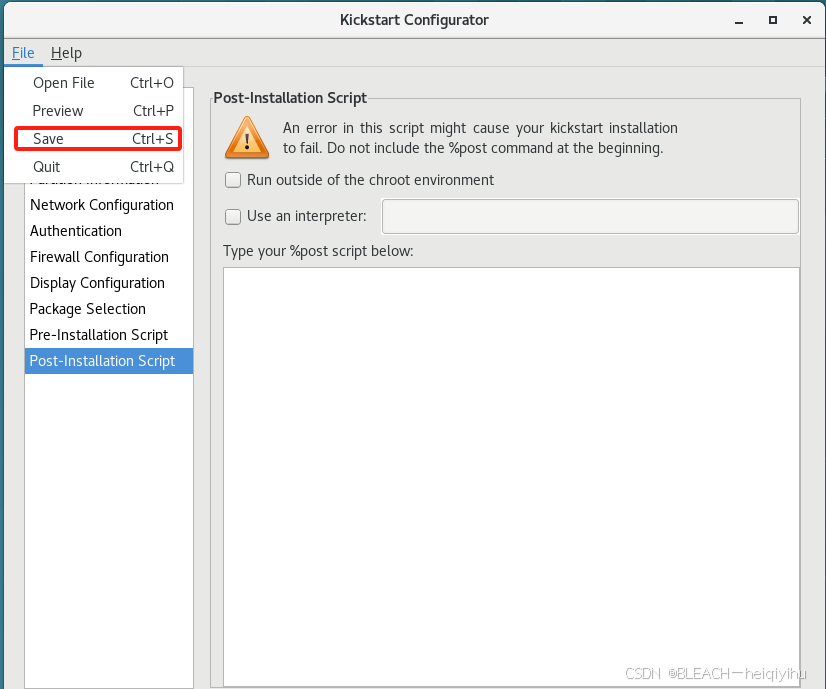The width and height of the screenshot is (826, 689).
Task: Select Display Configuration in the list
Action: coord(109,283)
